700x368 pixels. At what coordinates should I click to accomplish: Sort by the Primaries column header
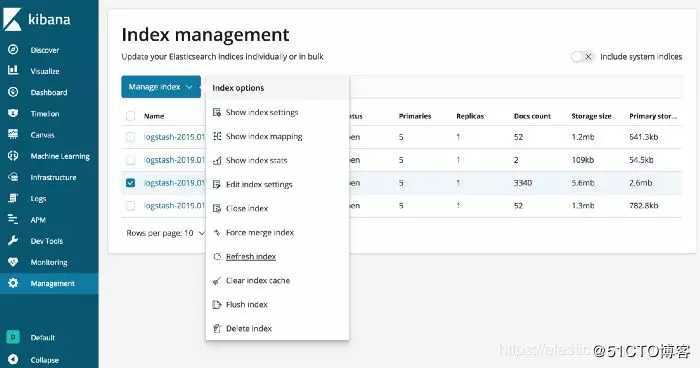[x=415, y=116]
